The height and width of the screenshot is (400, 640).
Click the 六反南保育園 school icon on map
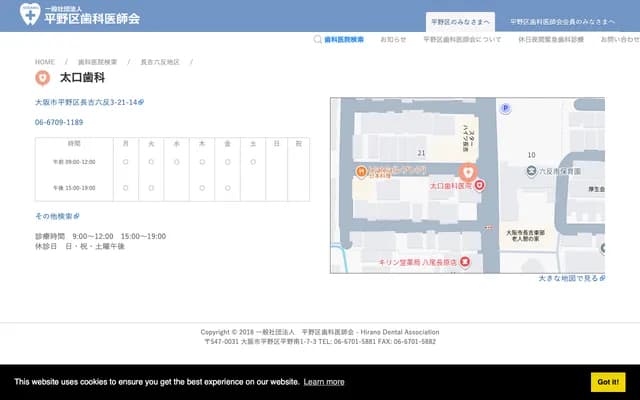(x=531, y=171)
